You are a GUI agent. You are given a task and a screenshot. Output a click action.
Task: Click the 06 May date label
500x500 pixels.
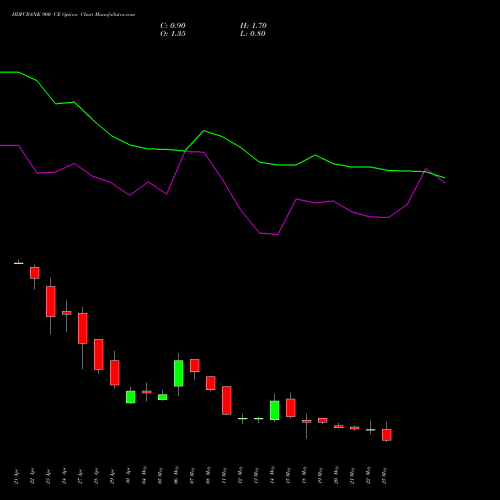point(176,475)
